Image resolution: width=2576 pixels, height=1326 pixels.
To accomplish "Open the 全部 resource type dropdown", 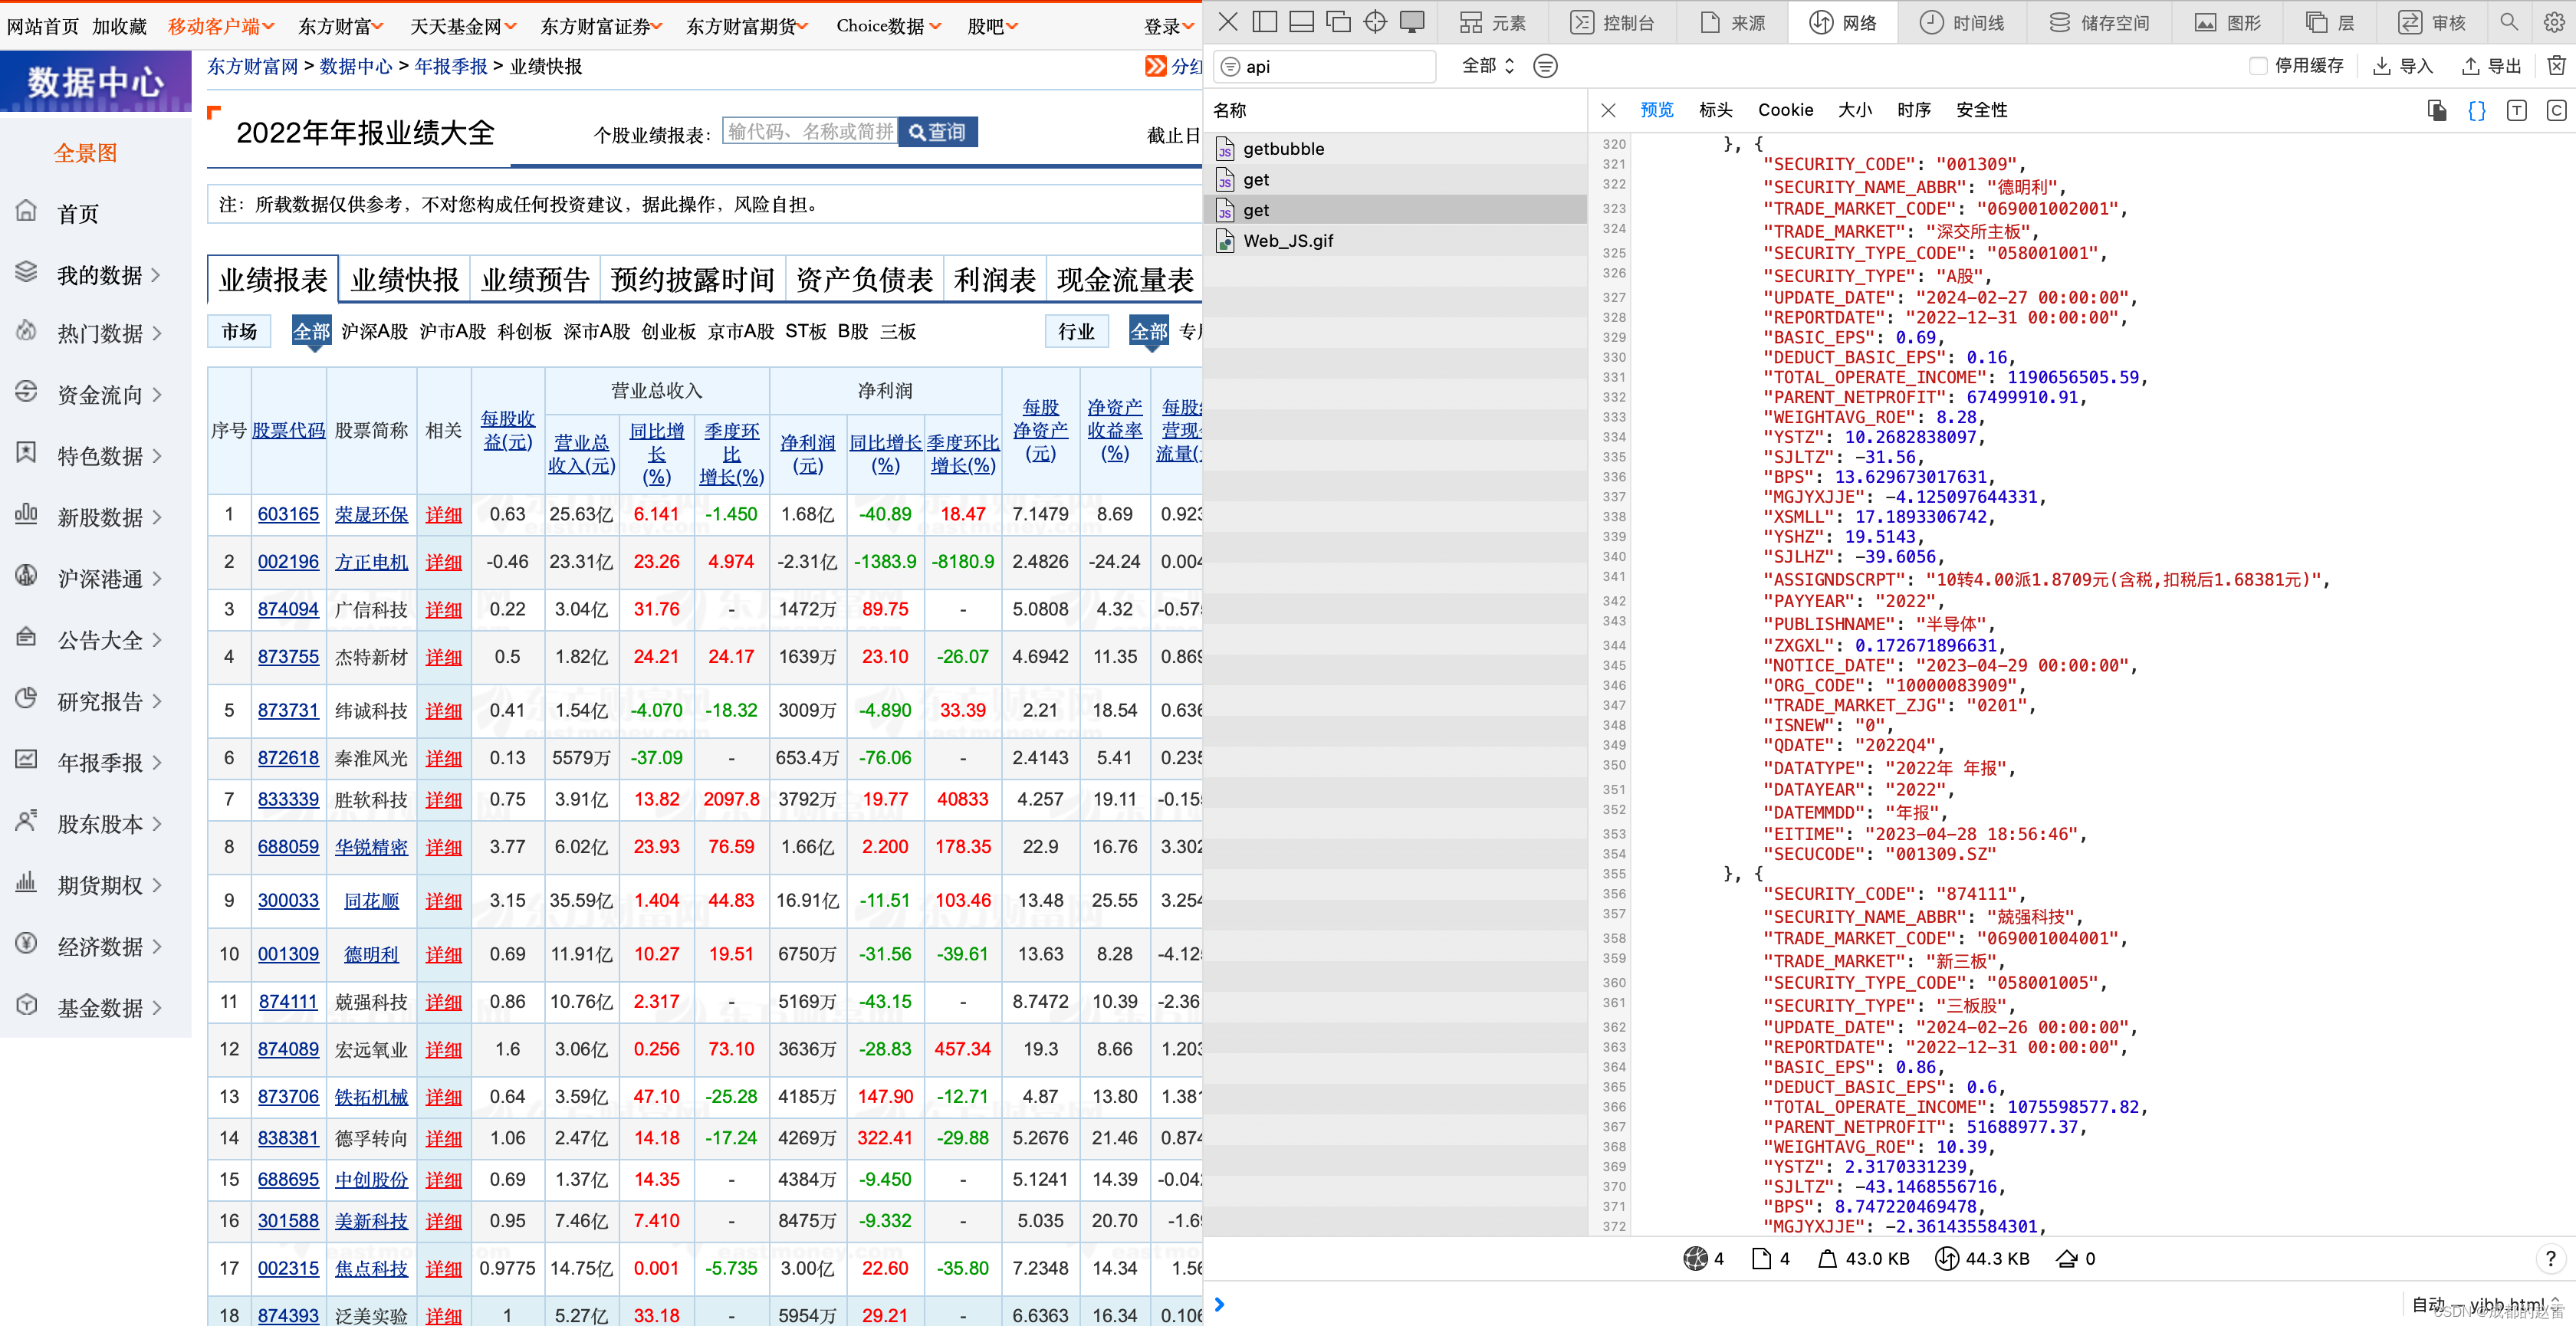I will click(x=1487, y=66).
